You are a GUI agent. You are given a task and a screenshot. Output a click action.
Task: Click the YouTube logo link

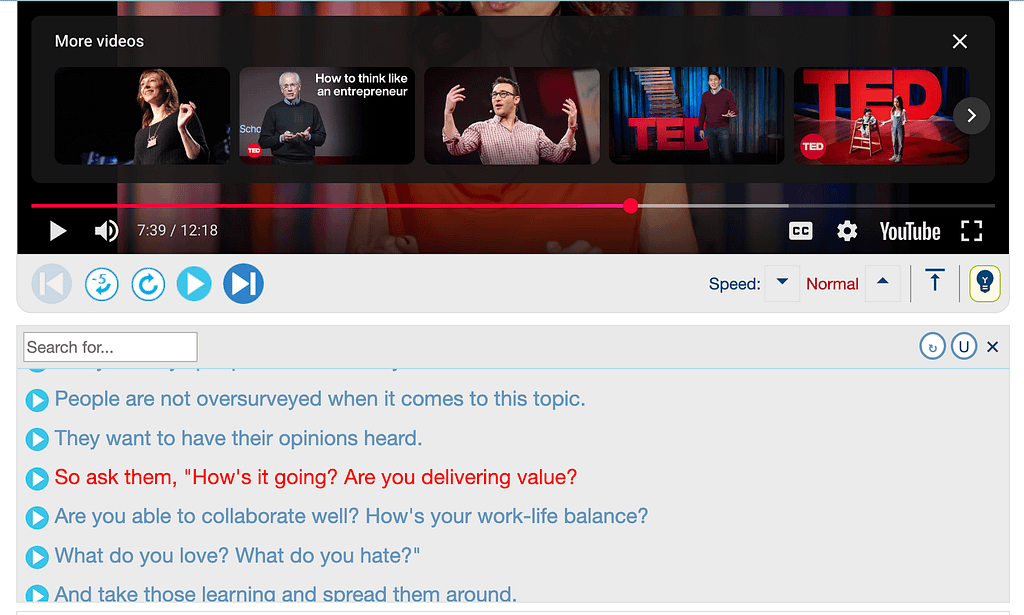(x=909, y=231)
